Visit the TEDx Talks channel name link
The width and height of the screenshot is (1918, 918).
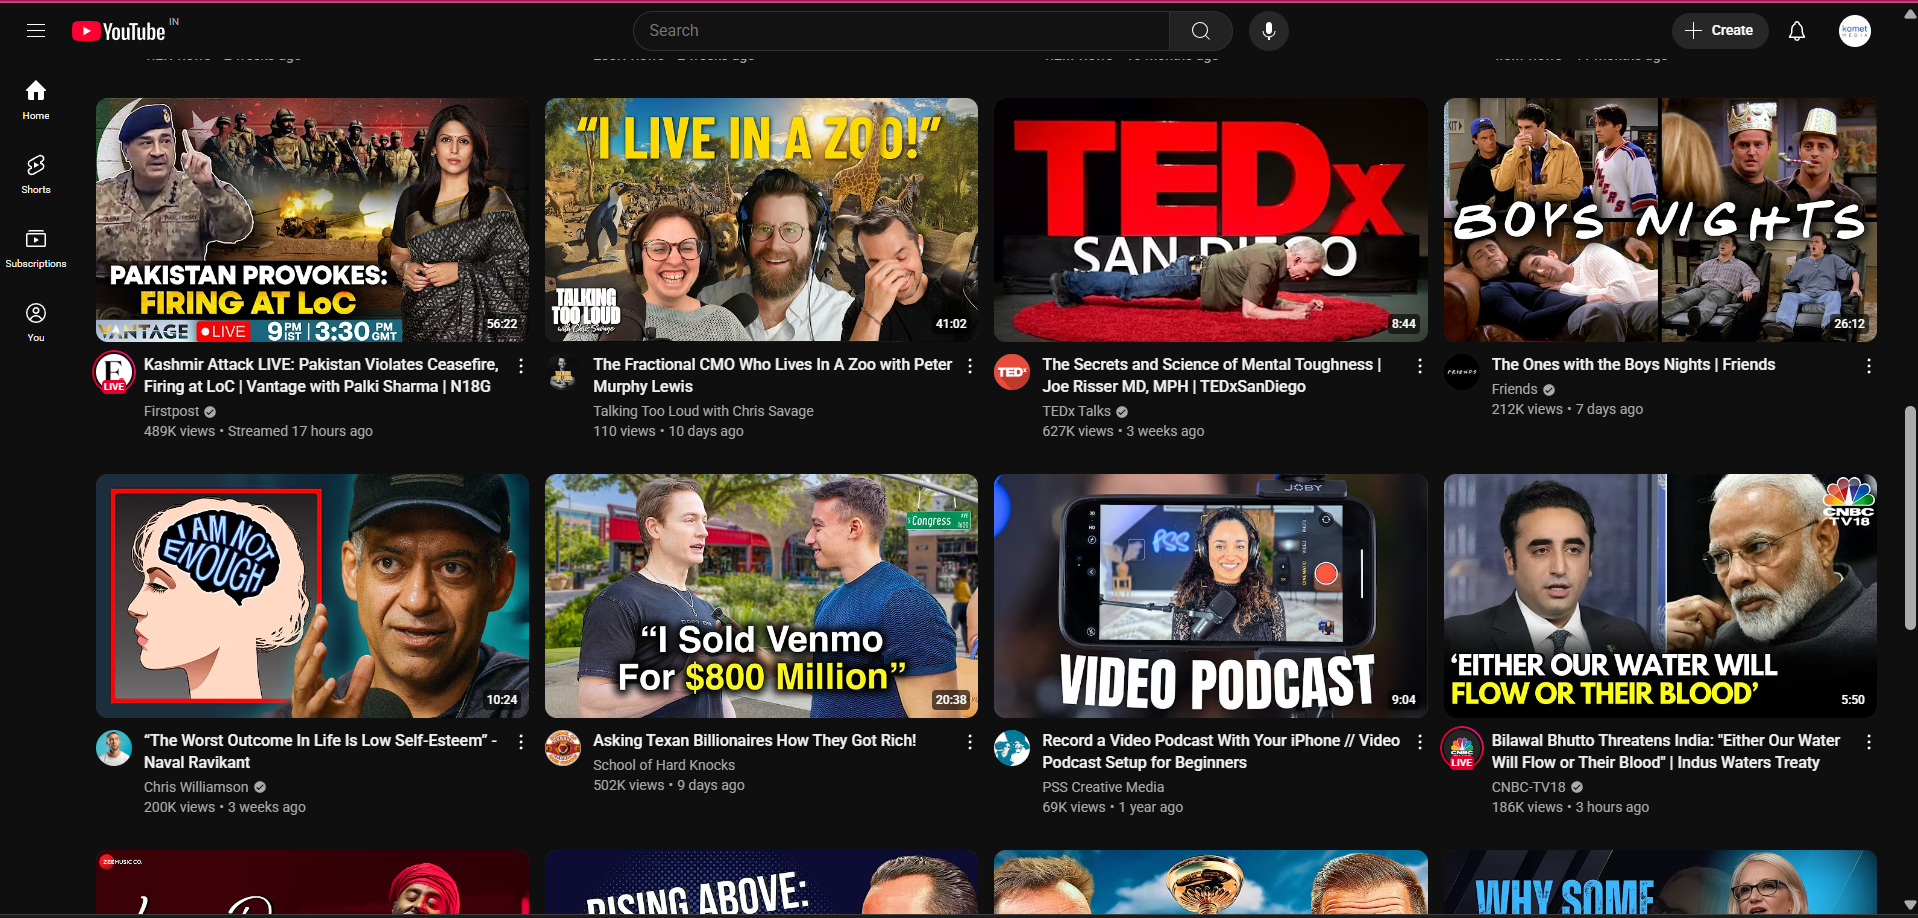(x=1076, y=411)
